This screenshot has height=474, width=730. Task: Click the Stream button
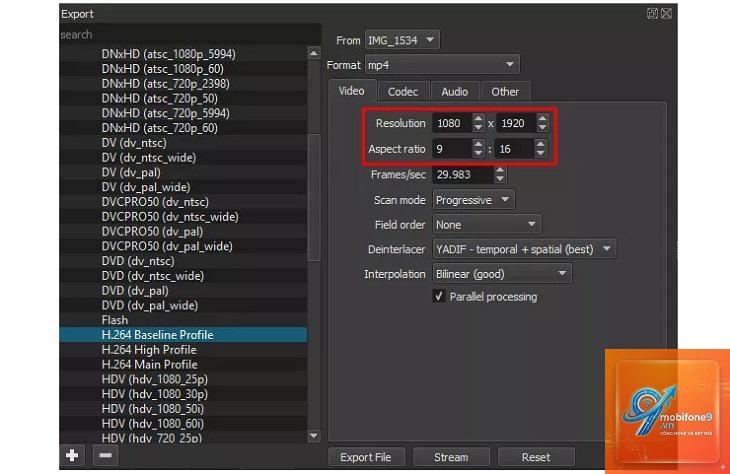tap(451, 457)
